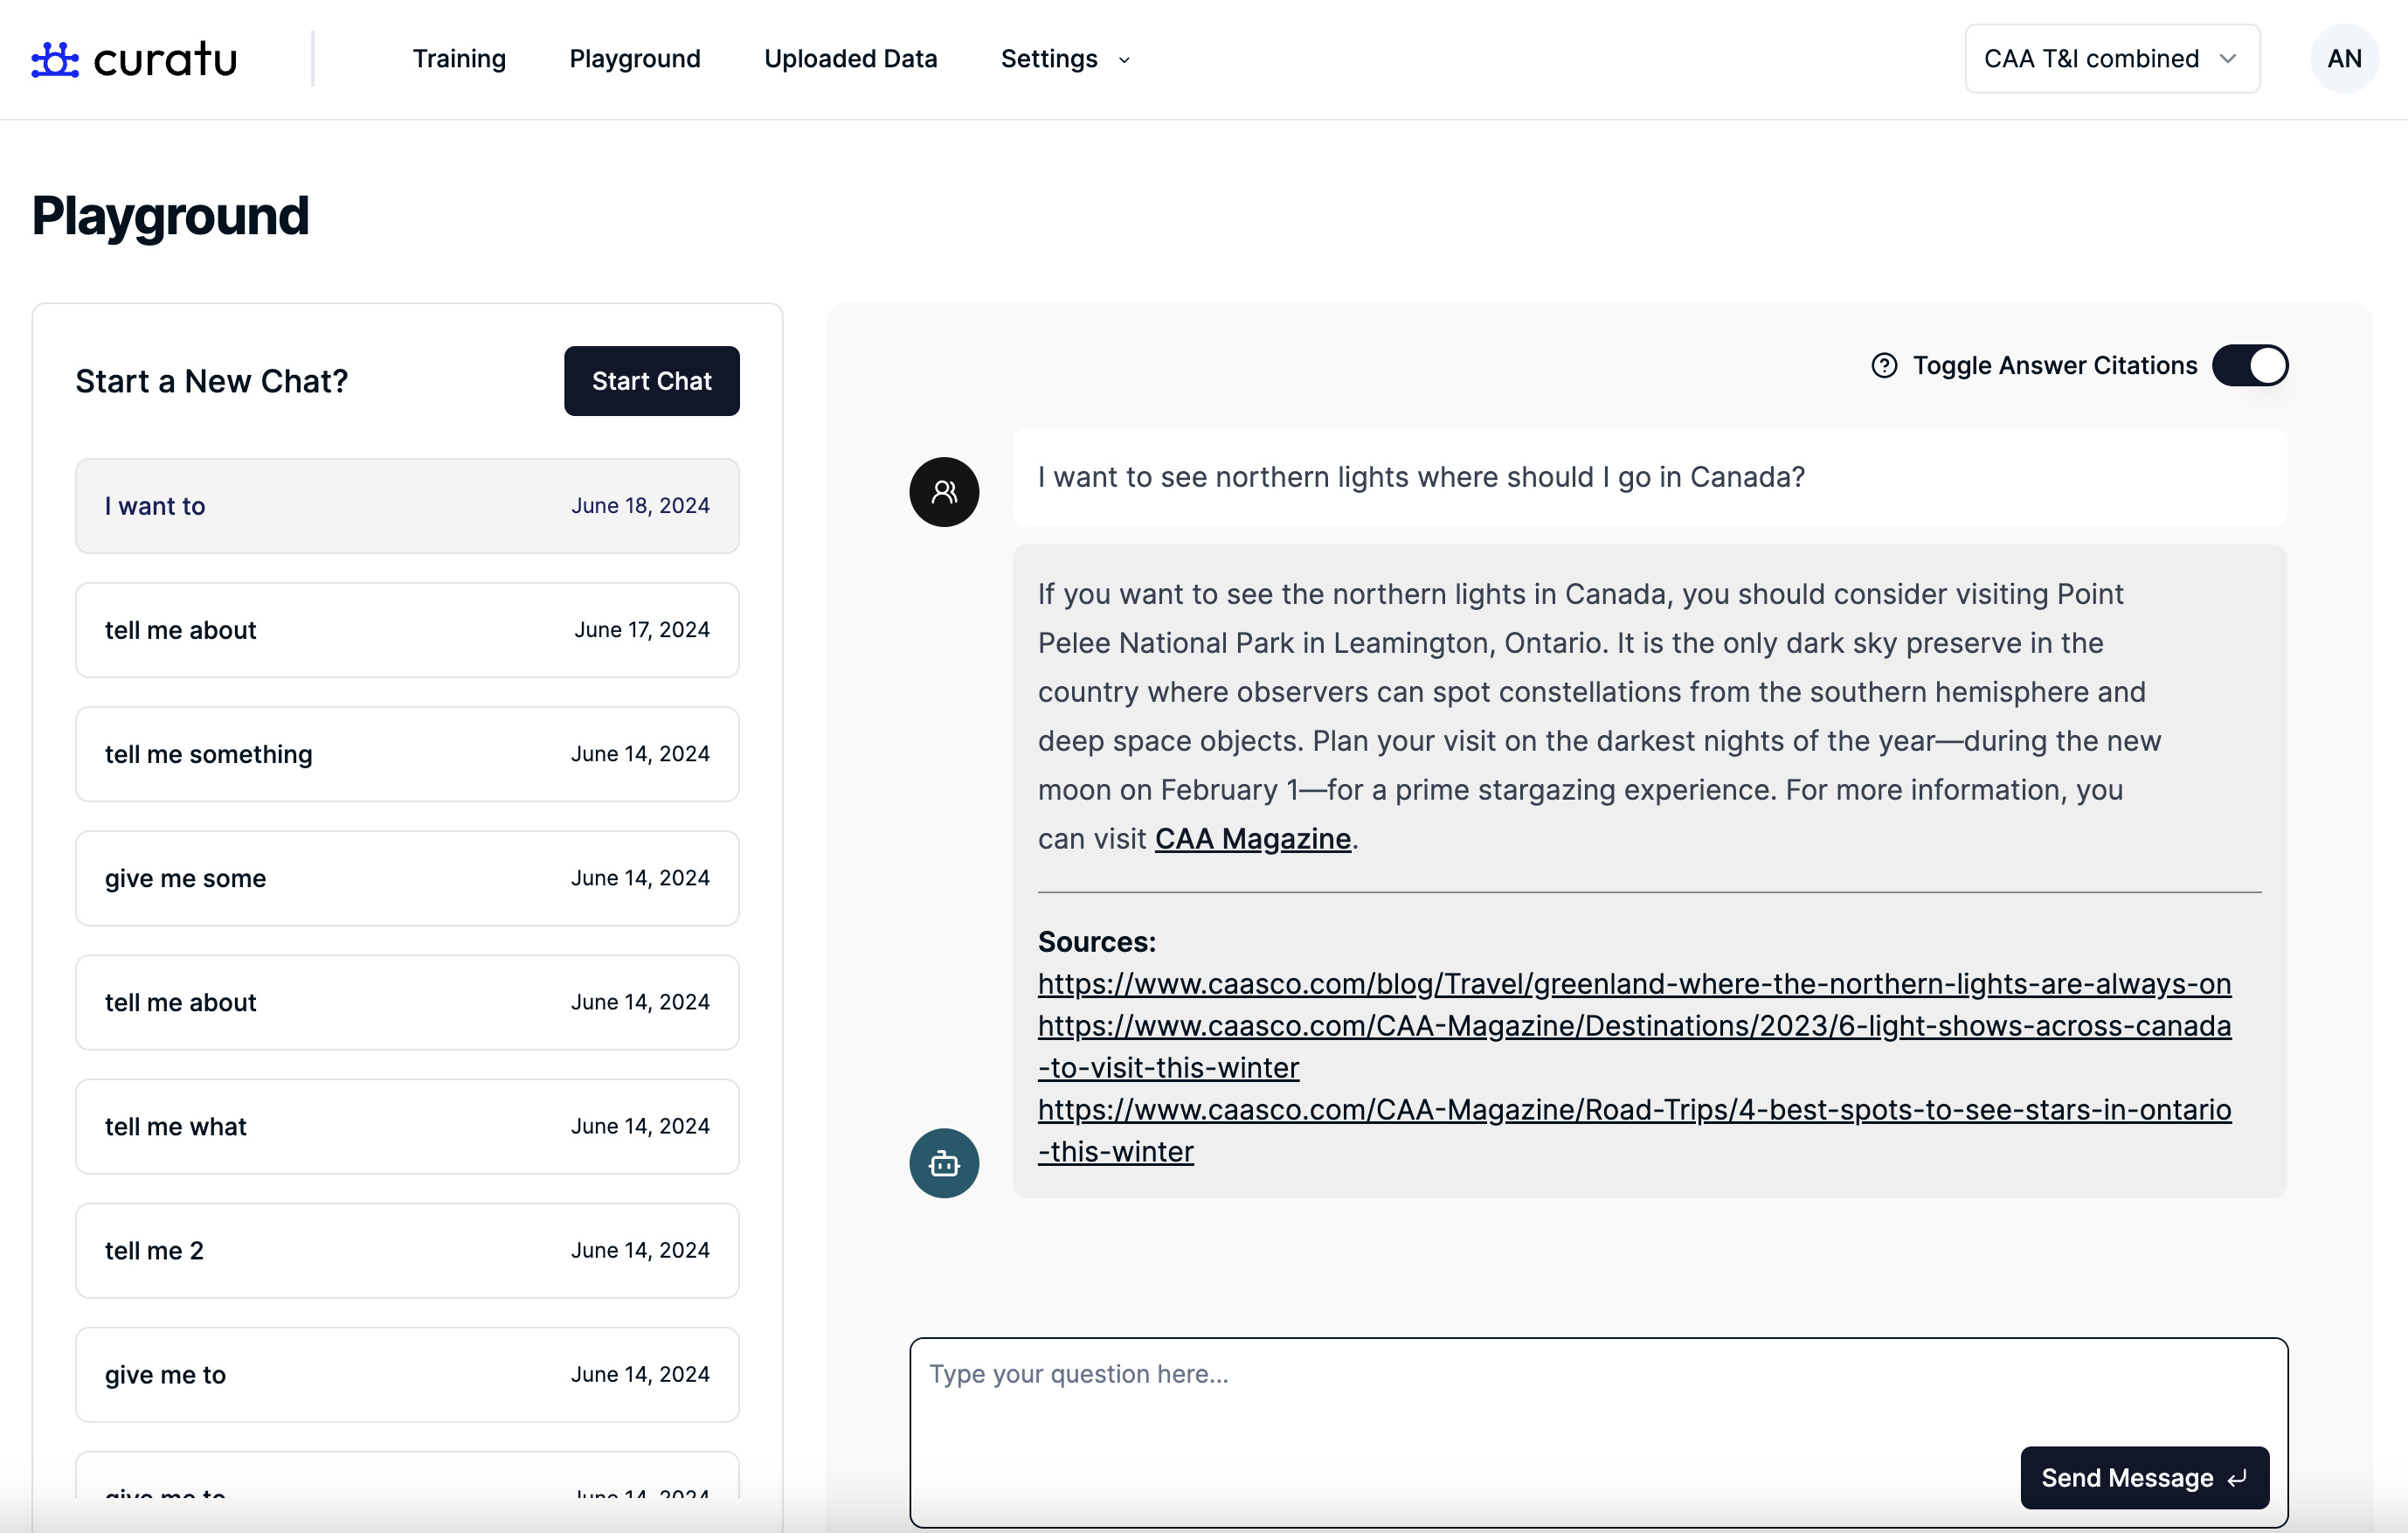Open the 6-light-shows-across-canada source link
The width and height of the screenshot is (2408, 1533).
(1634, 1046)
